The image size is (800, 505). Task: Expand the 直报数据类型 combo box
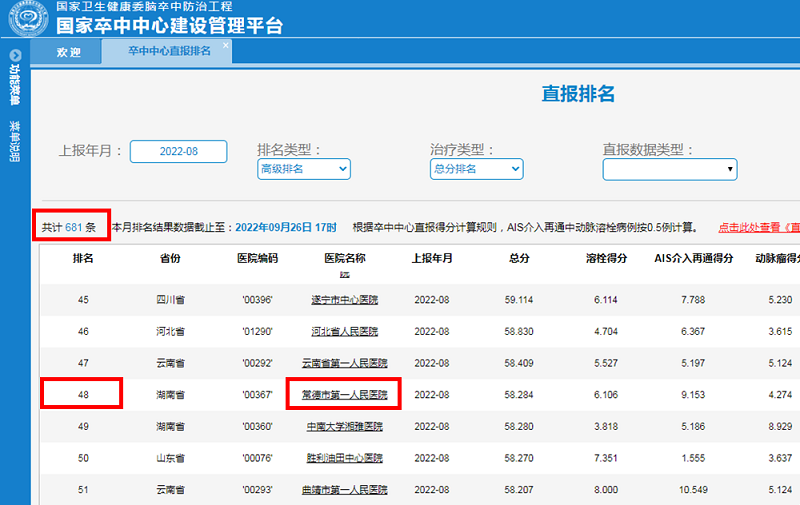tap(670, 170)
